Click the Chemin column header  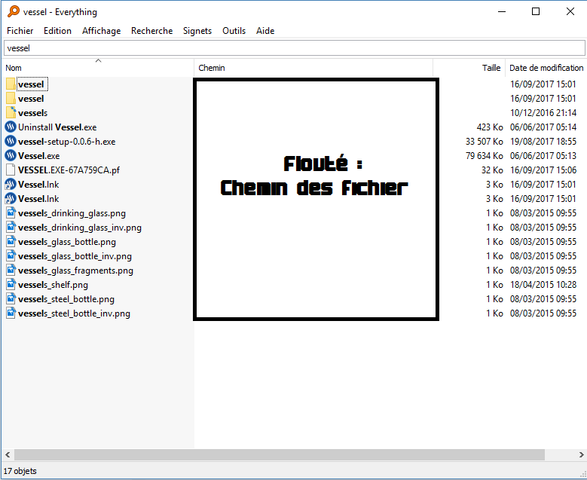(314, 68)
